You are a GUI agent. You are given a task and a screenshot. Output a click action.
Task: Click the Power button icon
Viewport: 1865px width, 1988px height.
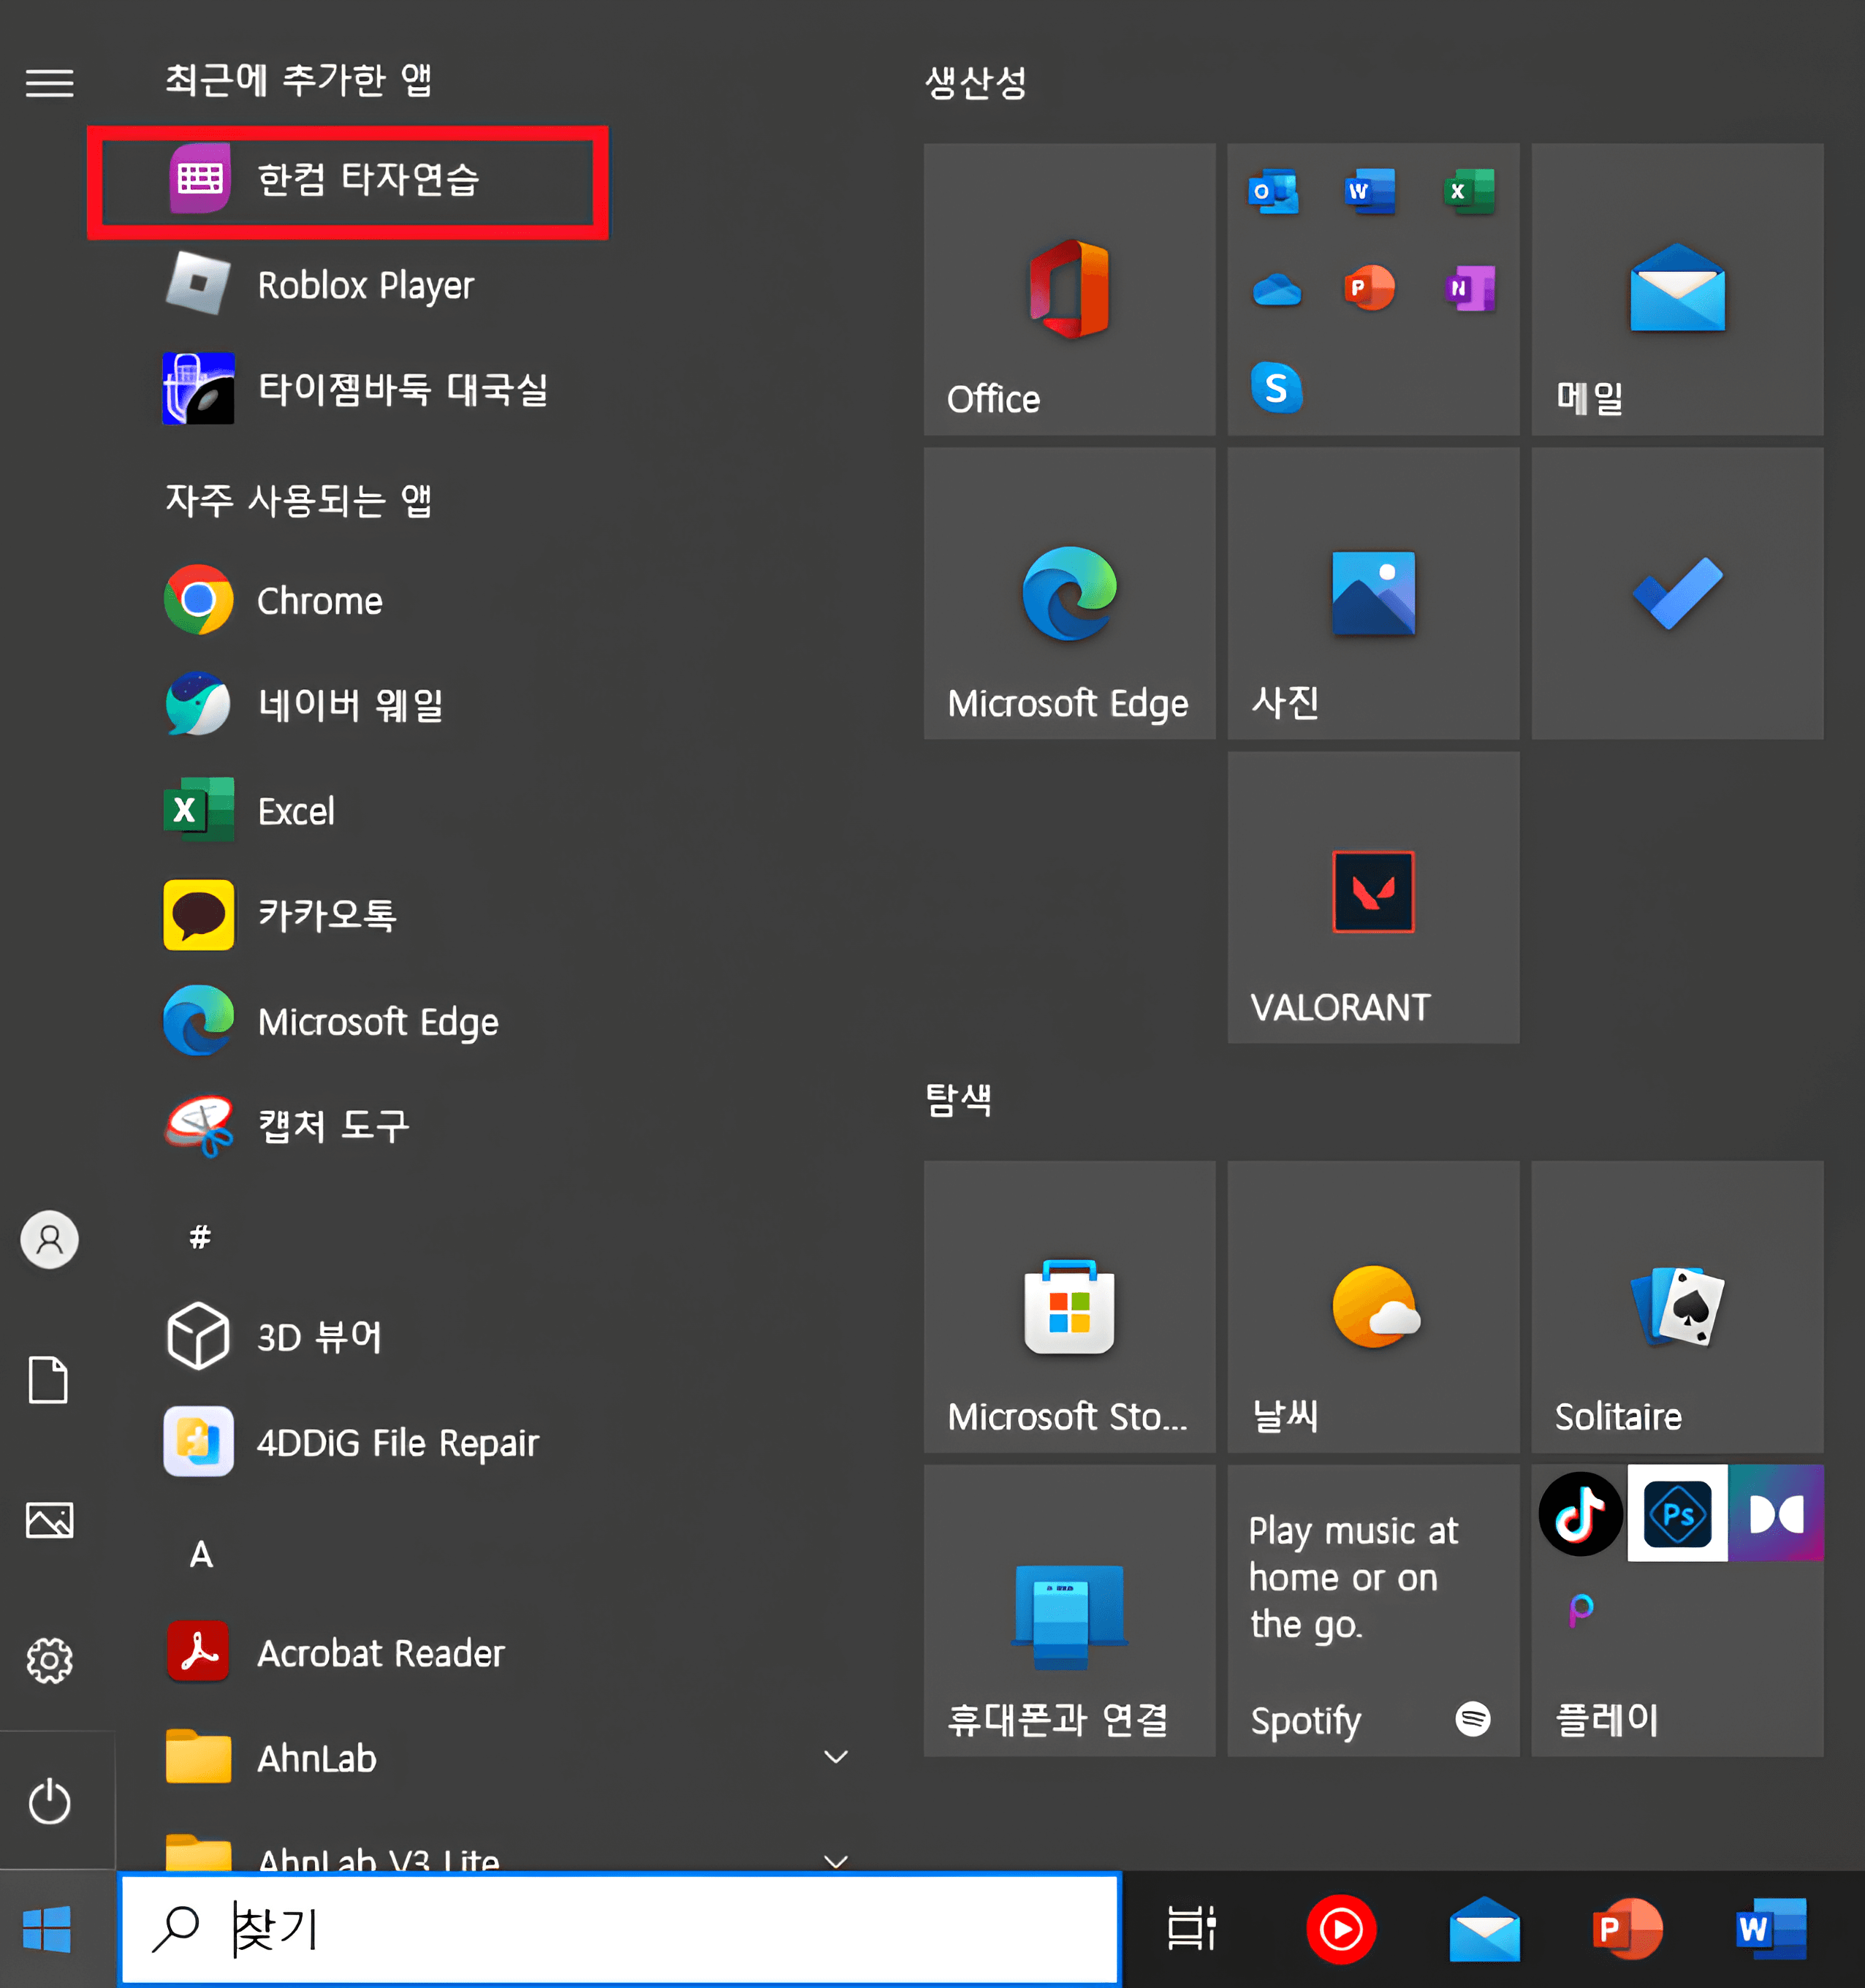point(49,1802)
